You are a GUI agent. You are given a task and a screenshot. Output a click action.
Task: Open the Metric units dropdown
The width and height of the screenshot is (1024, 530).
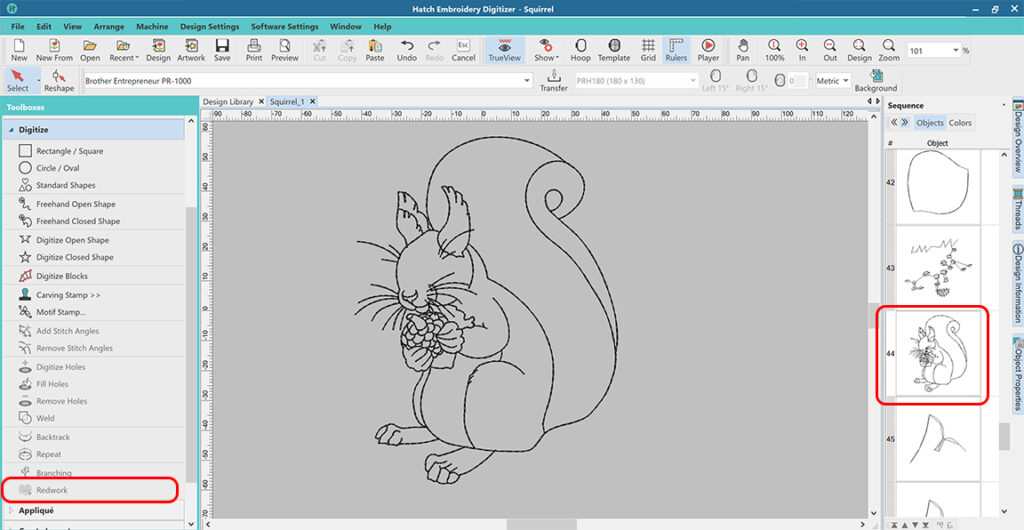tap(831, 80)
